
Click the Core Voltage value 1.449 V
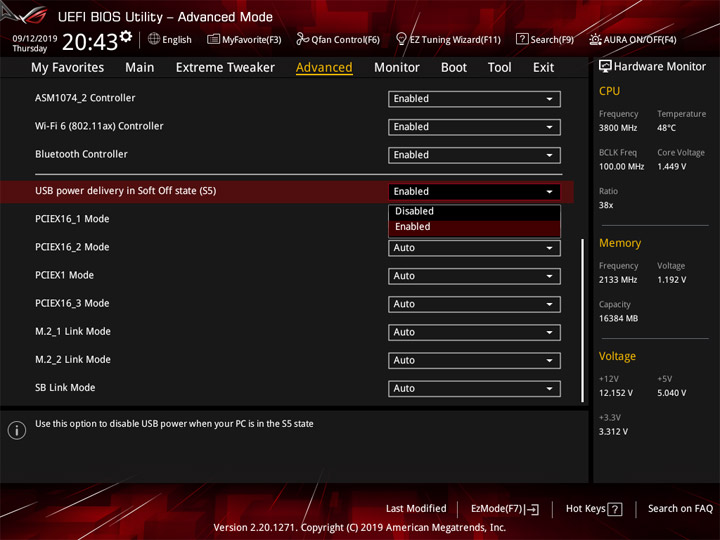tap(671, 167)
